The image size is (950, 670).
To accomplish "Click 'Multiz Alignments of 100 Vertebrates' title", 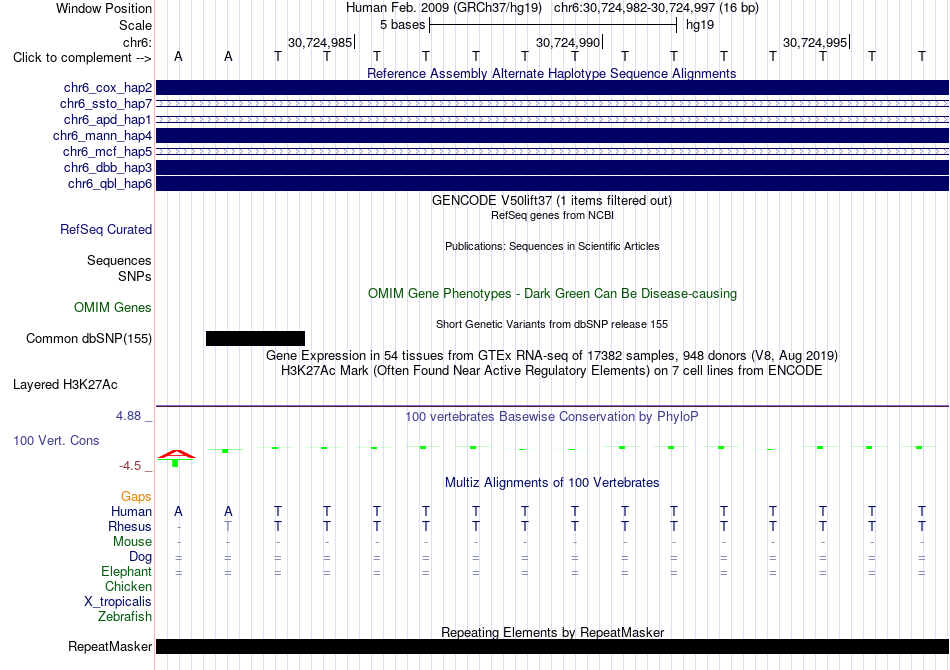I will click(552, 483).
